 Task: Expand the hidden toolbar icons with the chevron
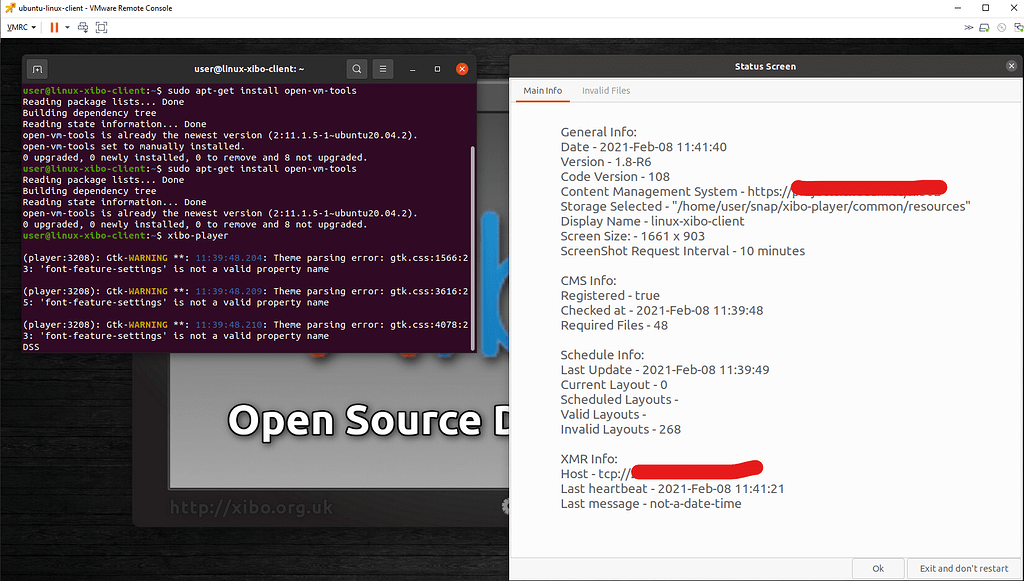967,27
